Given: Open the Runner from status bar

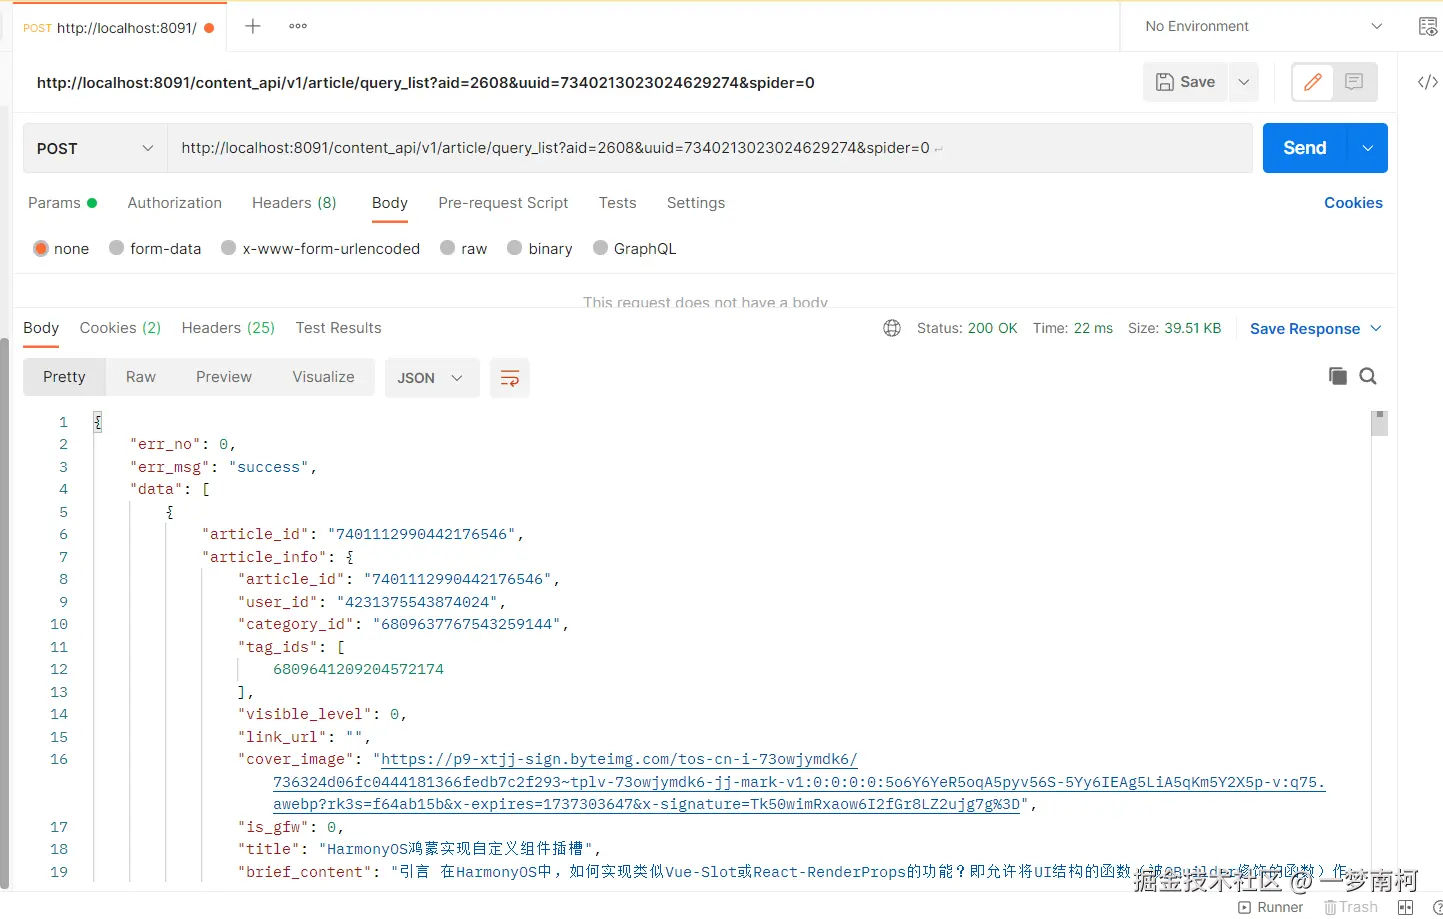Looking at the screenshot, I should click(1270, 907).
